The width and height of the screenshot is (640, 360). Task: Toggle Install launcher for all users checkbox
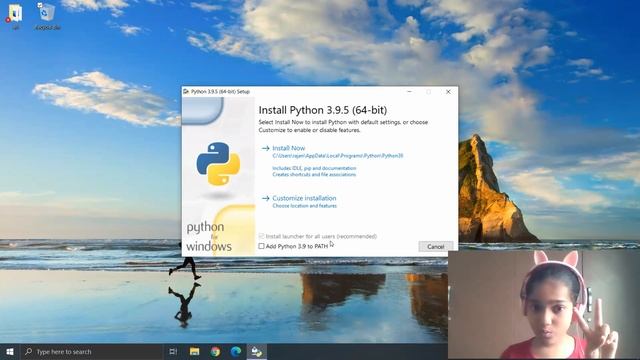click(261, 236)
